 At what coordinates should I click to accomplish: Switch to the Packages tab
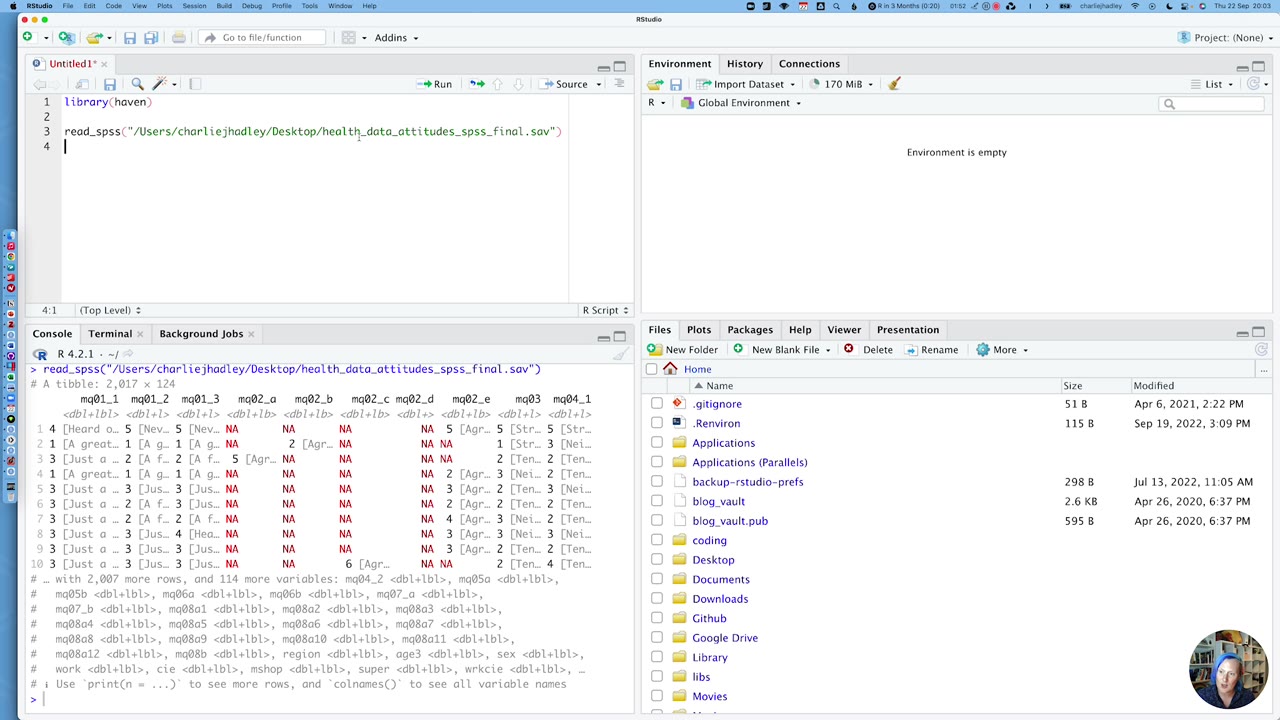(x=749, y=330)
